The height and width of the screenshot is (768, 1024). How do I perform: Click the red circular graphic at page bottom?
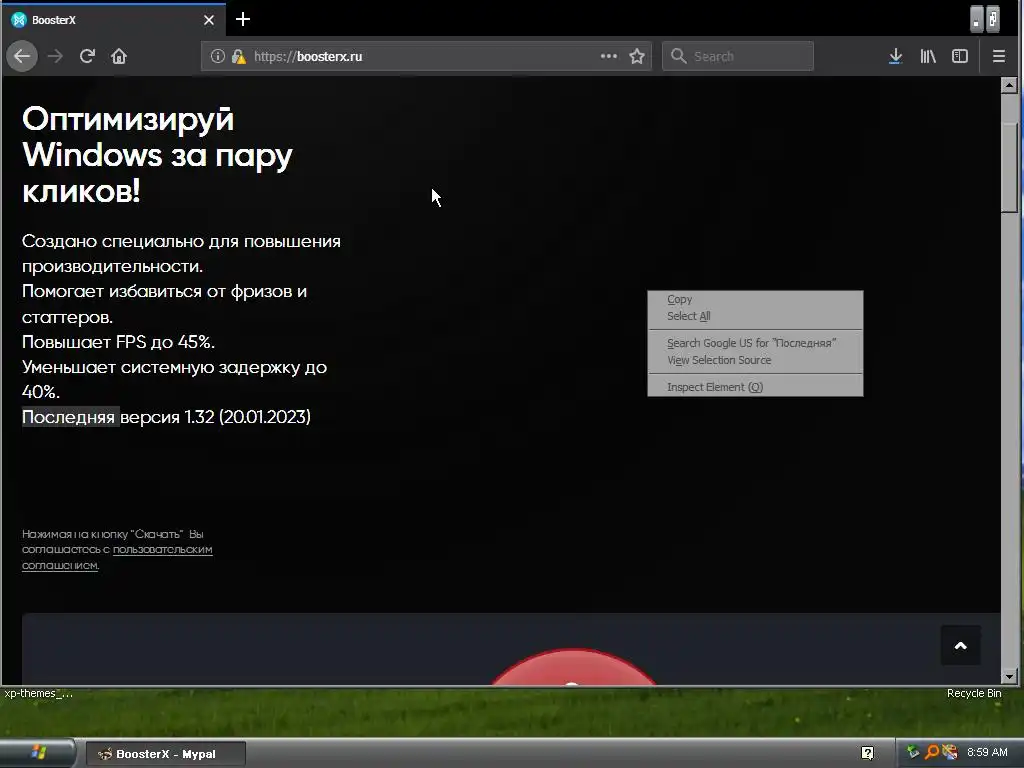pos(573,667)
